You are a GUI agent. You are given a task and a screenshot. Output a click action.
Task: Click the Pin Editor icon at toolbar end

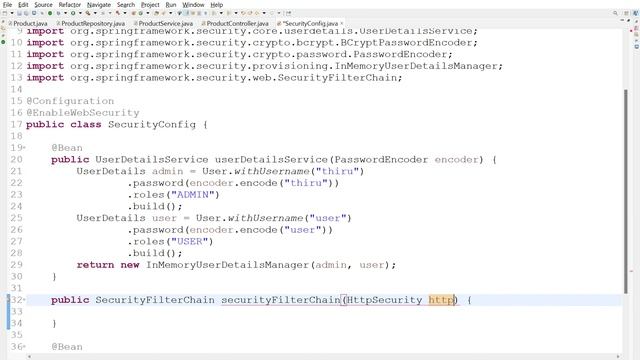pyautogui.click(x=288, y=13)
